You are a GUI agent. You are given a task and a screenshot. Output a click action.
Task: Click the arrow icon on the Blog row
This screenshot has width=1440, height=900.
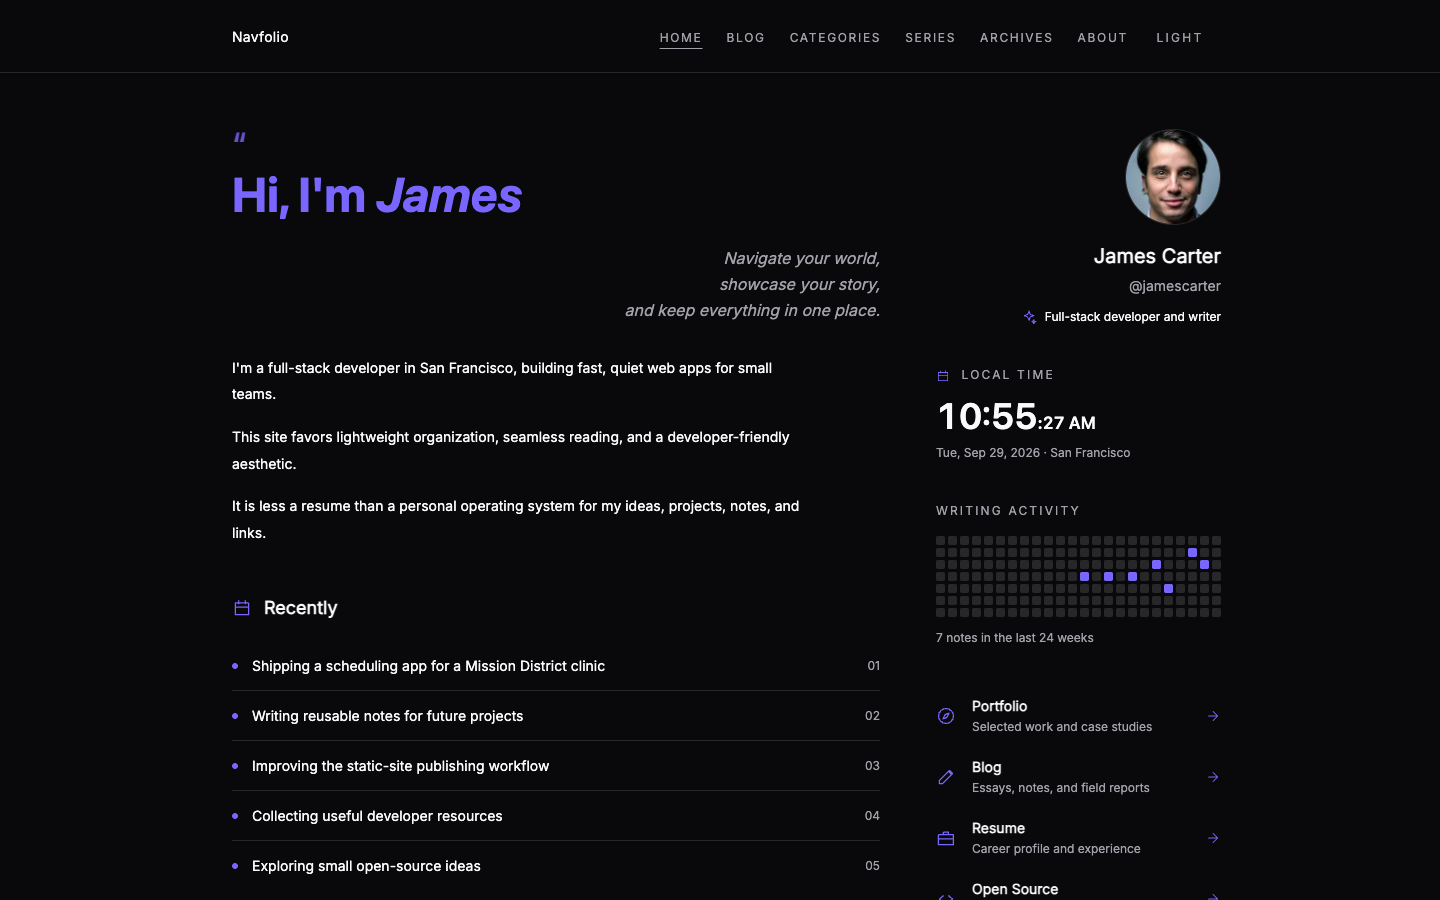tap(1213, 777)
